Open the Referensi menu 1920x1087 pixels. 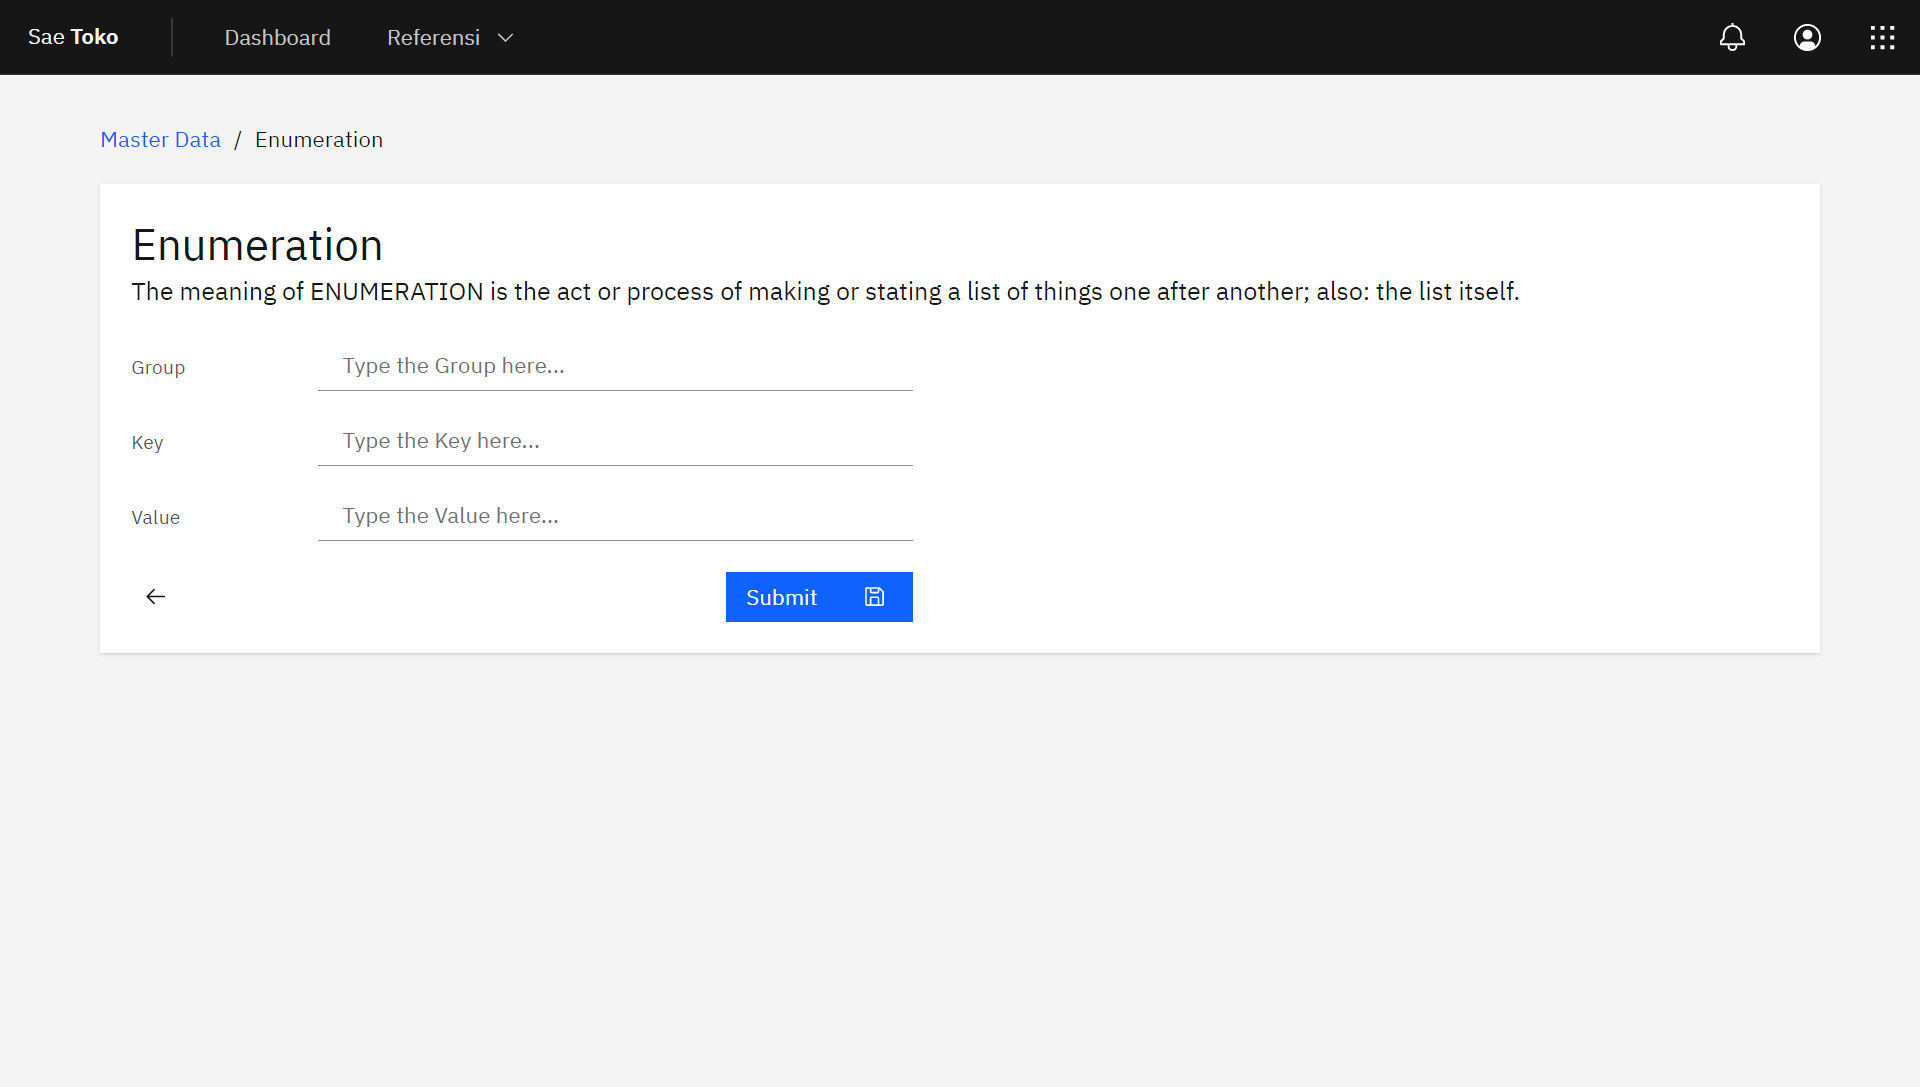[433, 38]
